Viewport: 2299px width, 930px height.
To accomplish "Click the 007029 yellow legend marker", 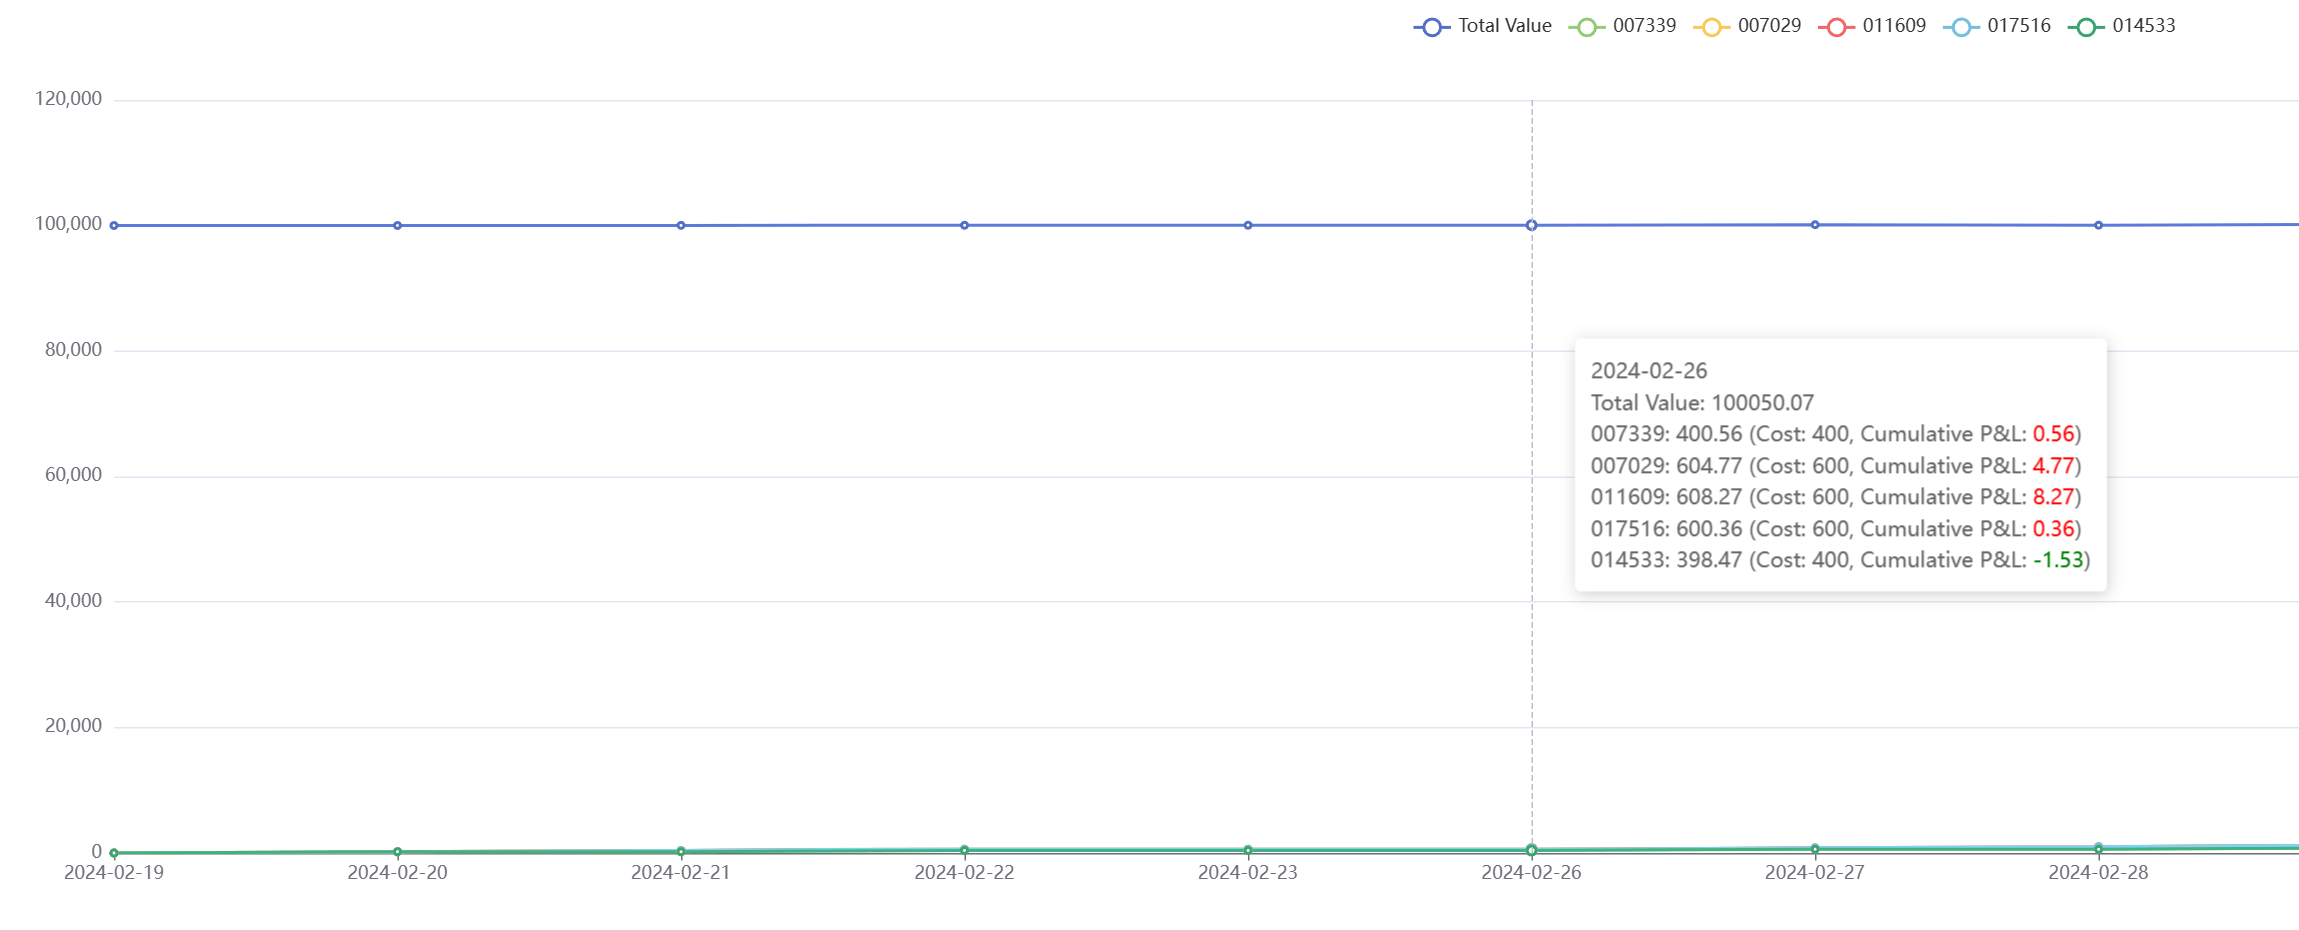I will click(1711, 27).
